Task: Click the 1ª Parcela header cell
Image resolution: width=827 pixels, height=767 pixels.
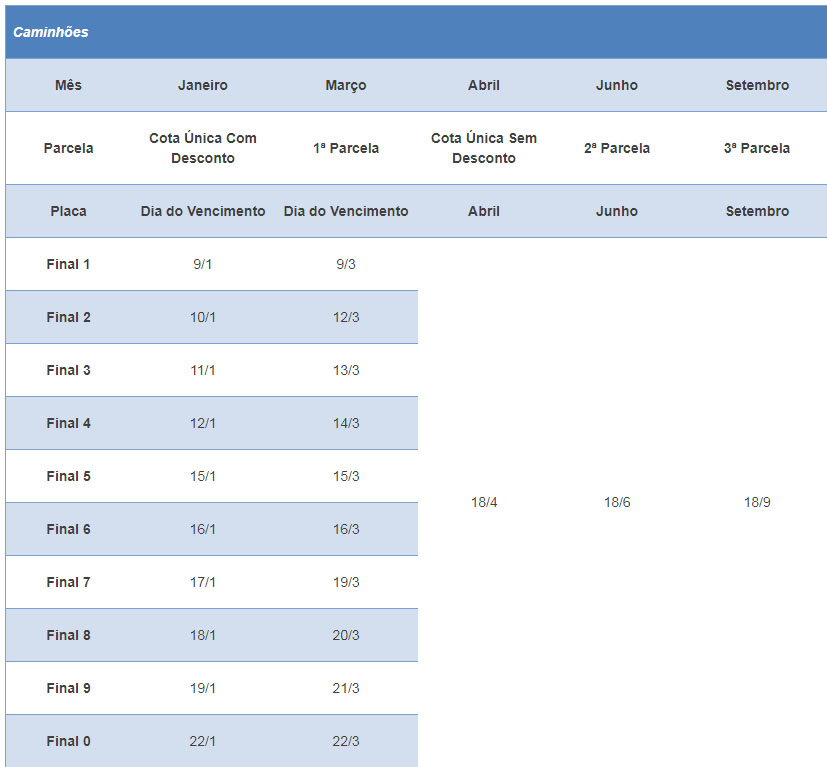Action: click(x=346, y=148)
